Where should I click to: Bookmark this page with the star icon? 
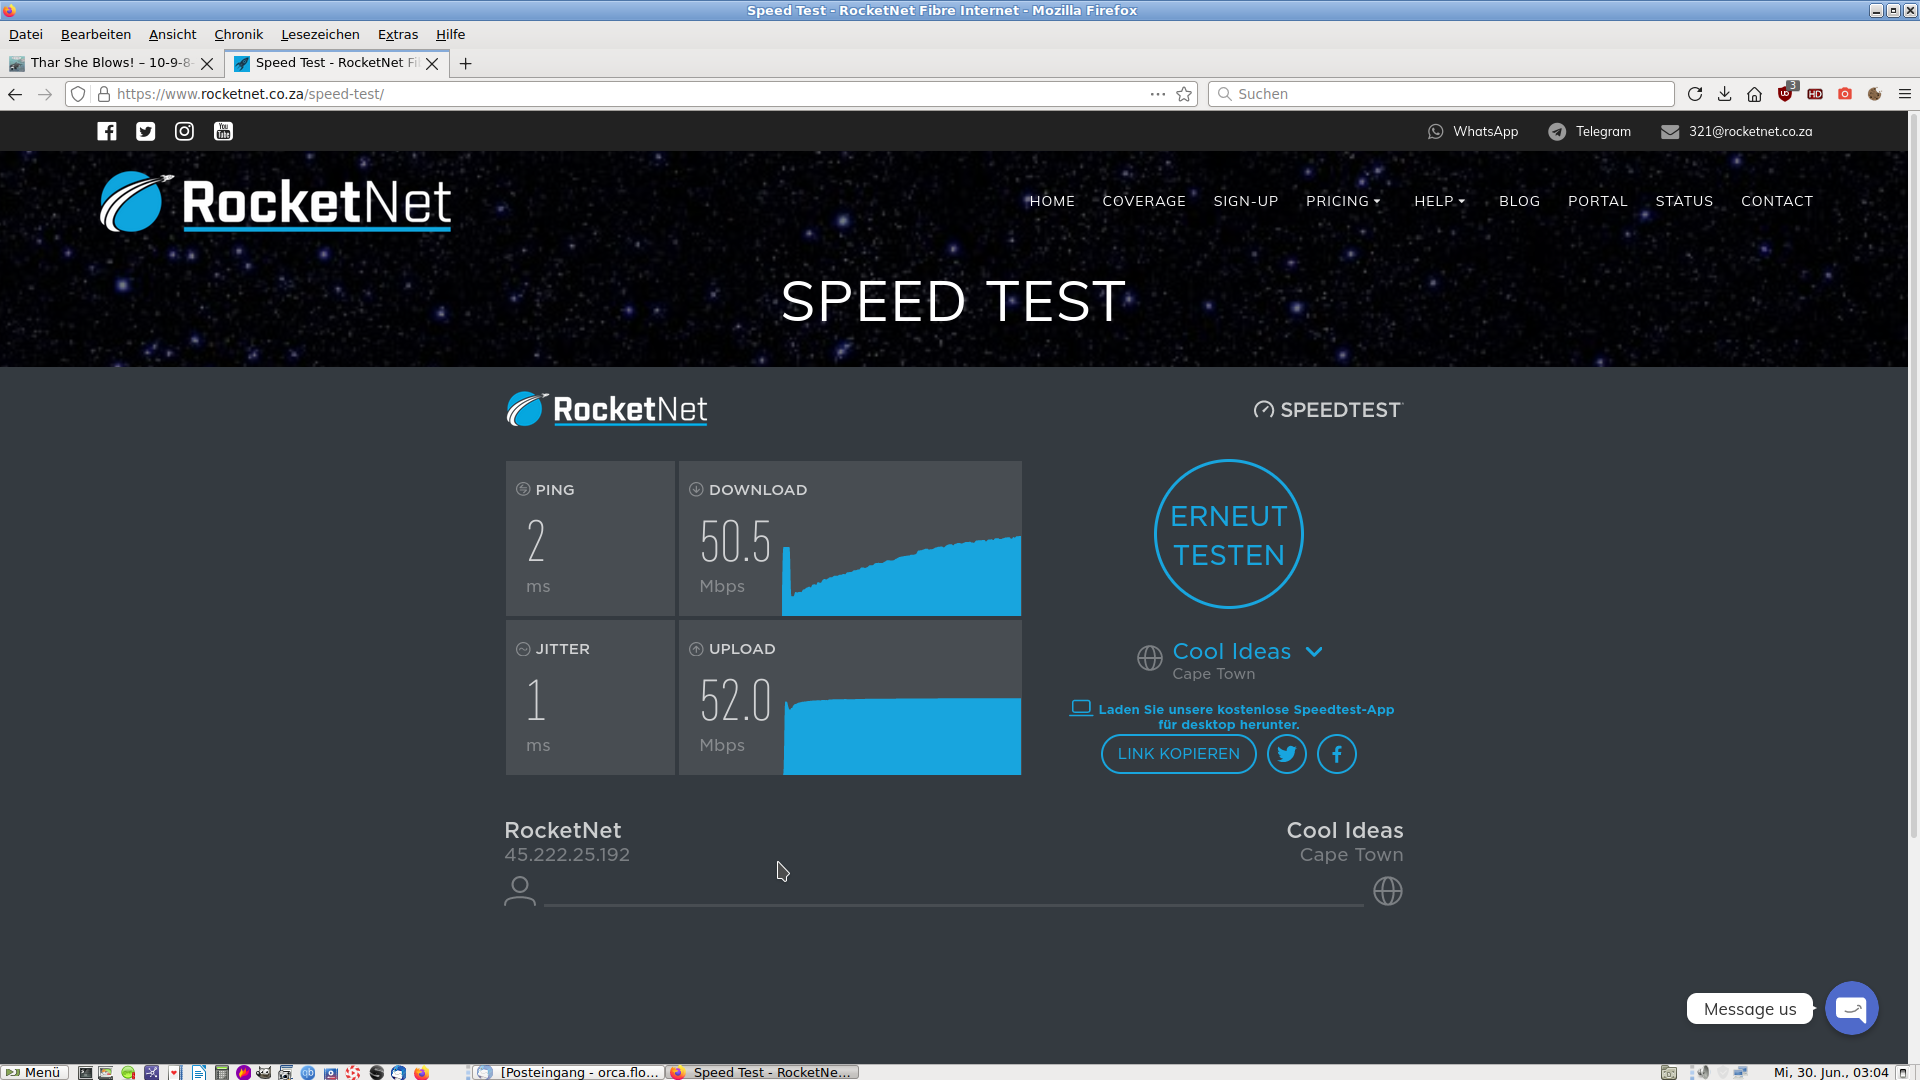tap(1184, 94)
